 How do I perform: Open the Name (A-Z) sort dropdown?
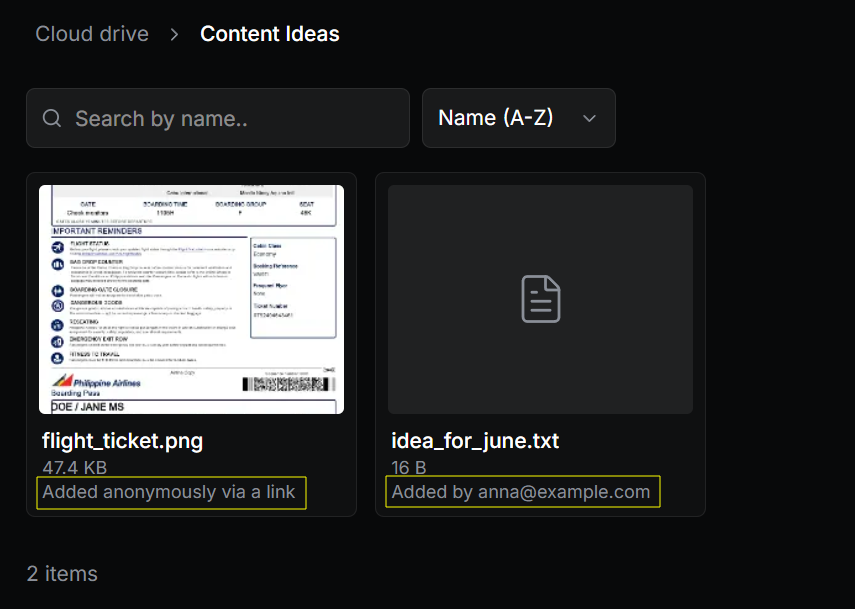tap(519, 118)
